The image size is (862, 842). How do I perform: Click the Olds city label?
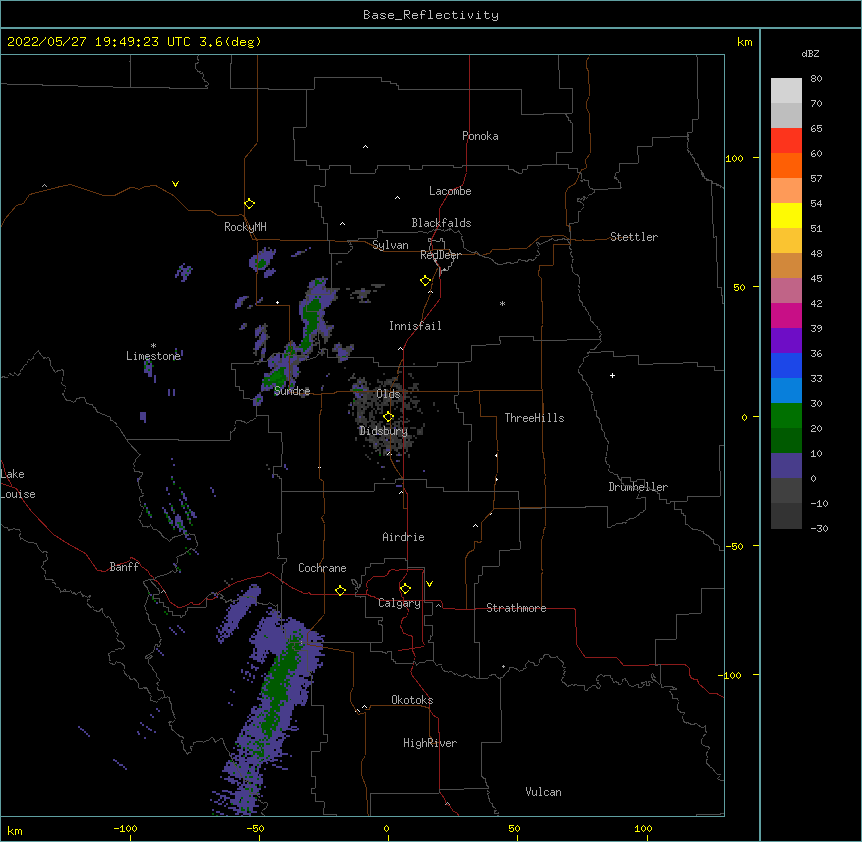click(x=388, y=394)
